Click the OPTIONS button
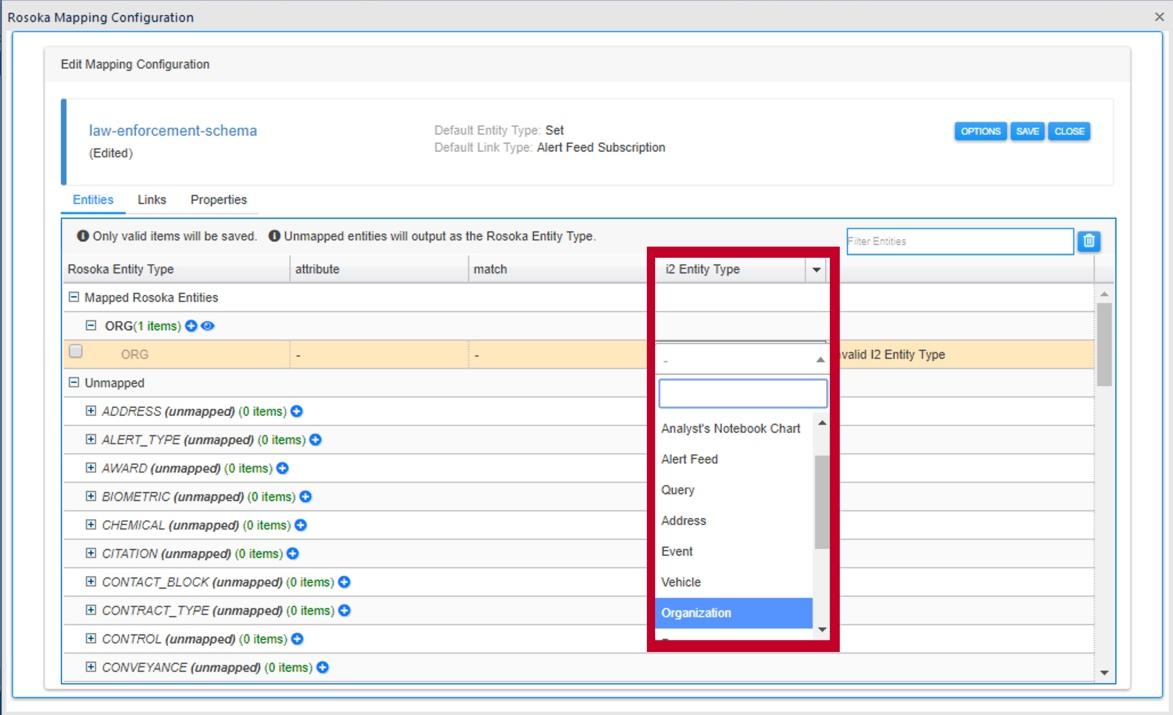1173x715 pixels. (980, 132)
